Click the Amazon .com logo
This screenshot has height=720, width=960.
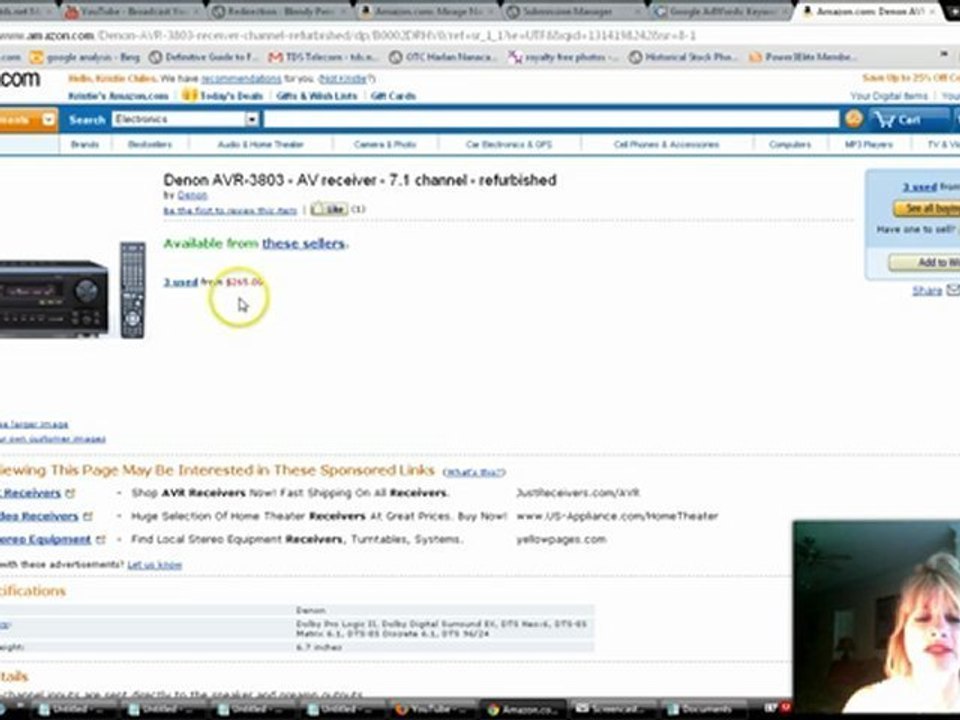tap(20, 80)
